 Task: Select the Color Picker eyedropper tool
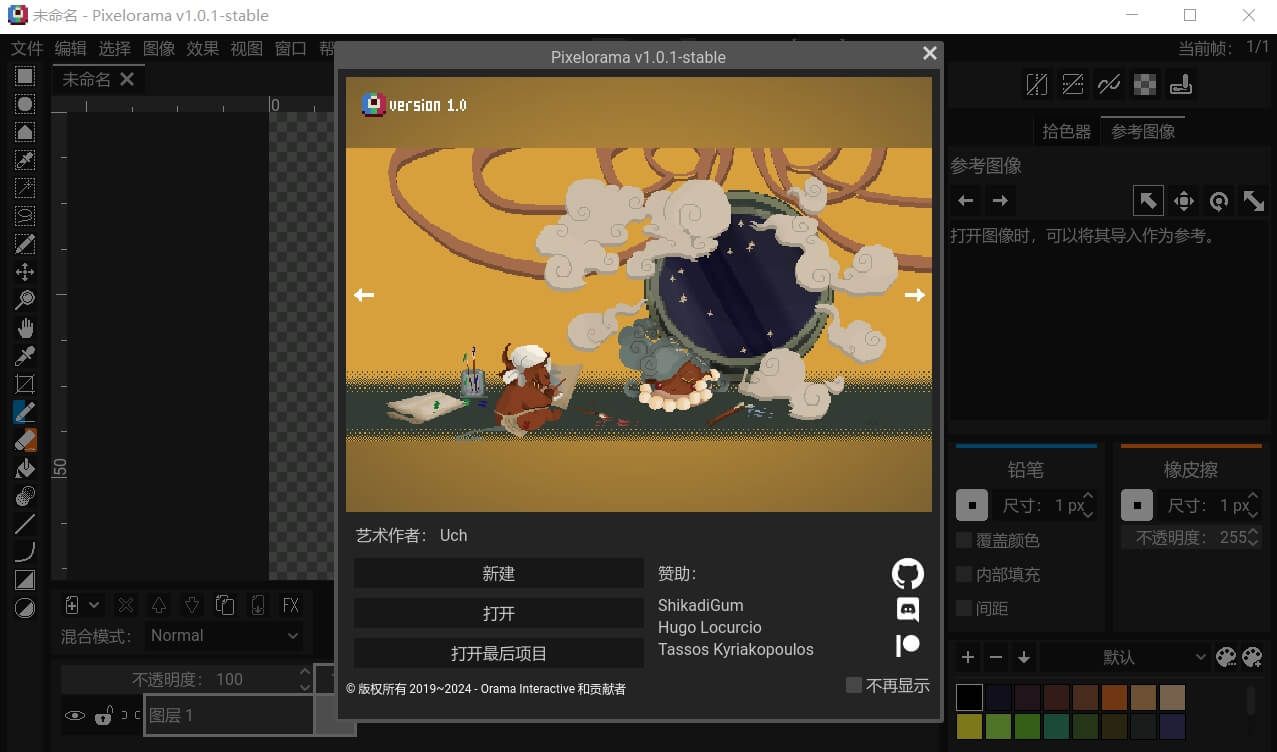(25, 356)
